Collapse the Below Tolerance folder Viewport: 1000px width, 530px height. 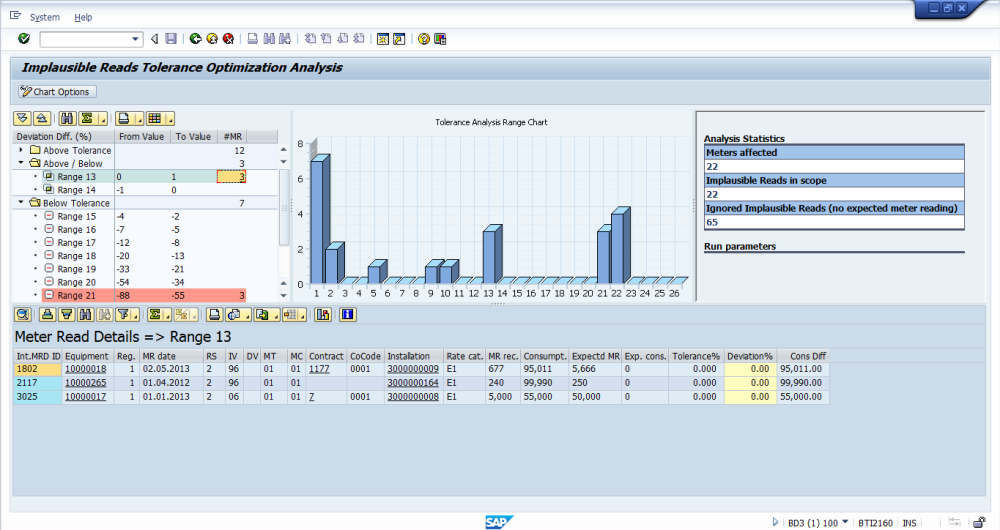tap(21, 203)
